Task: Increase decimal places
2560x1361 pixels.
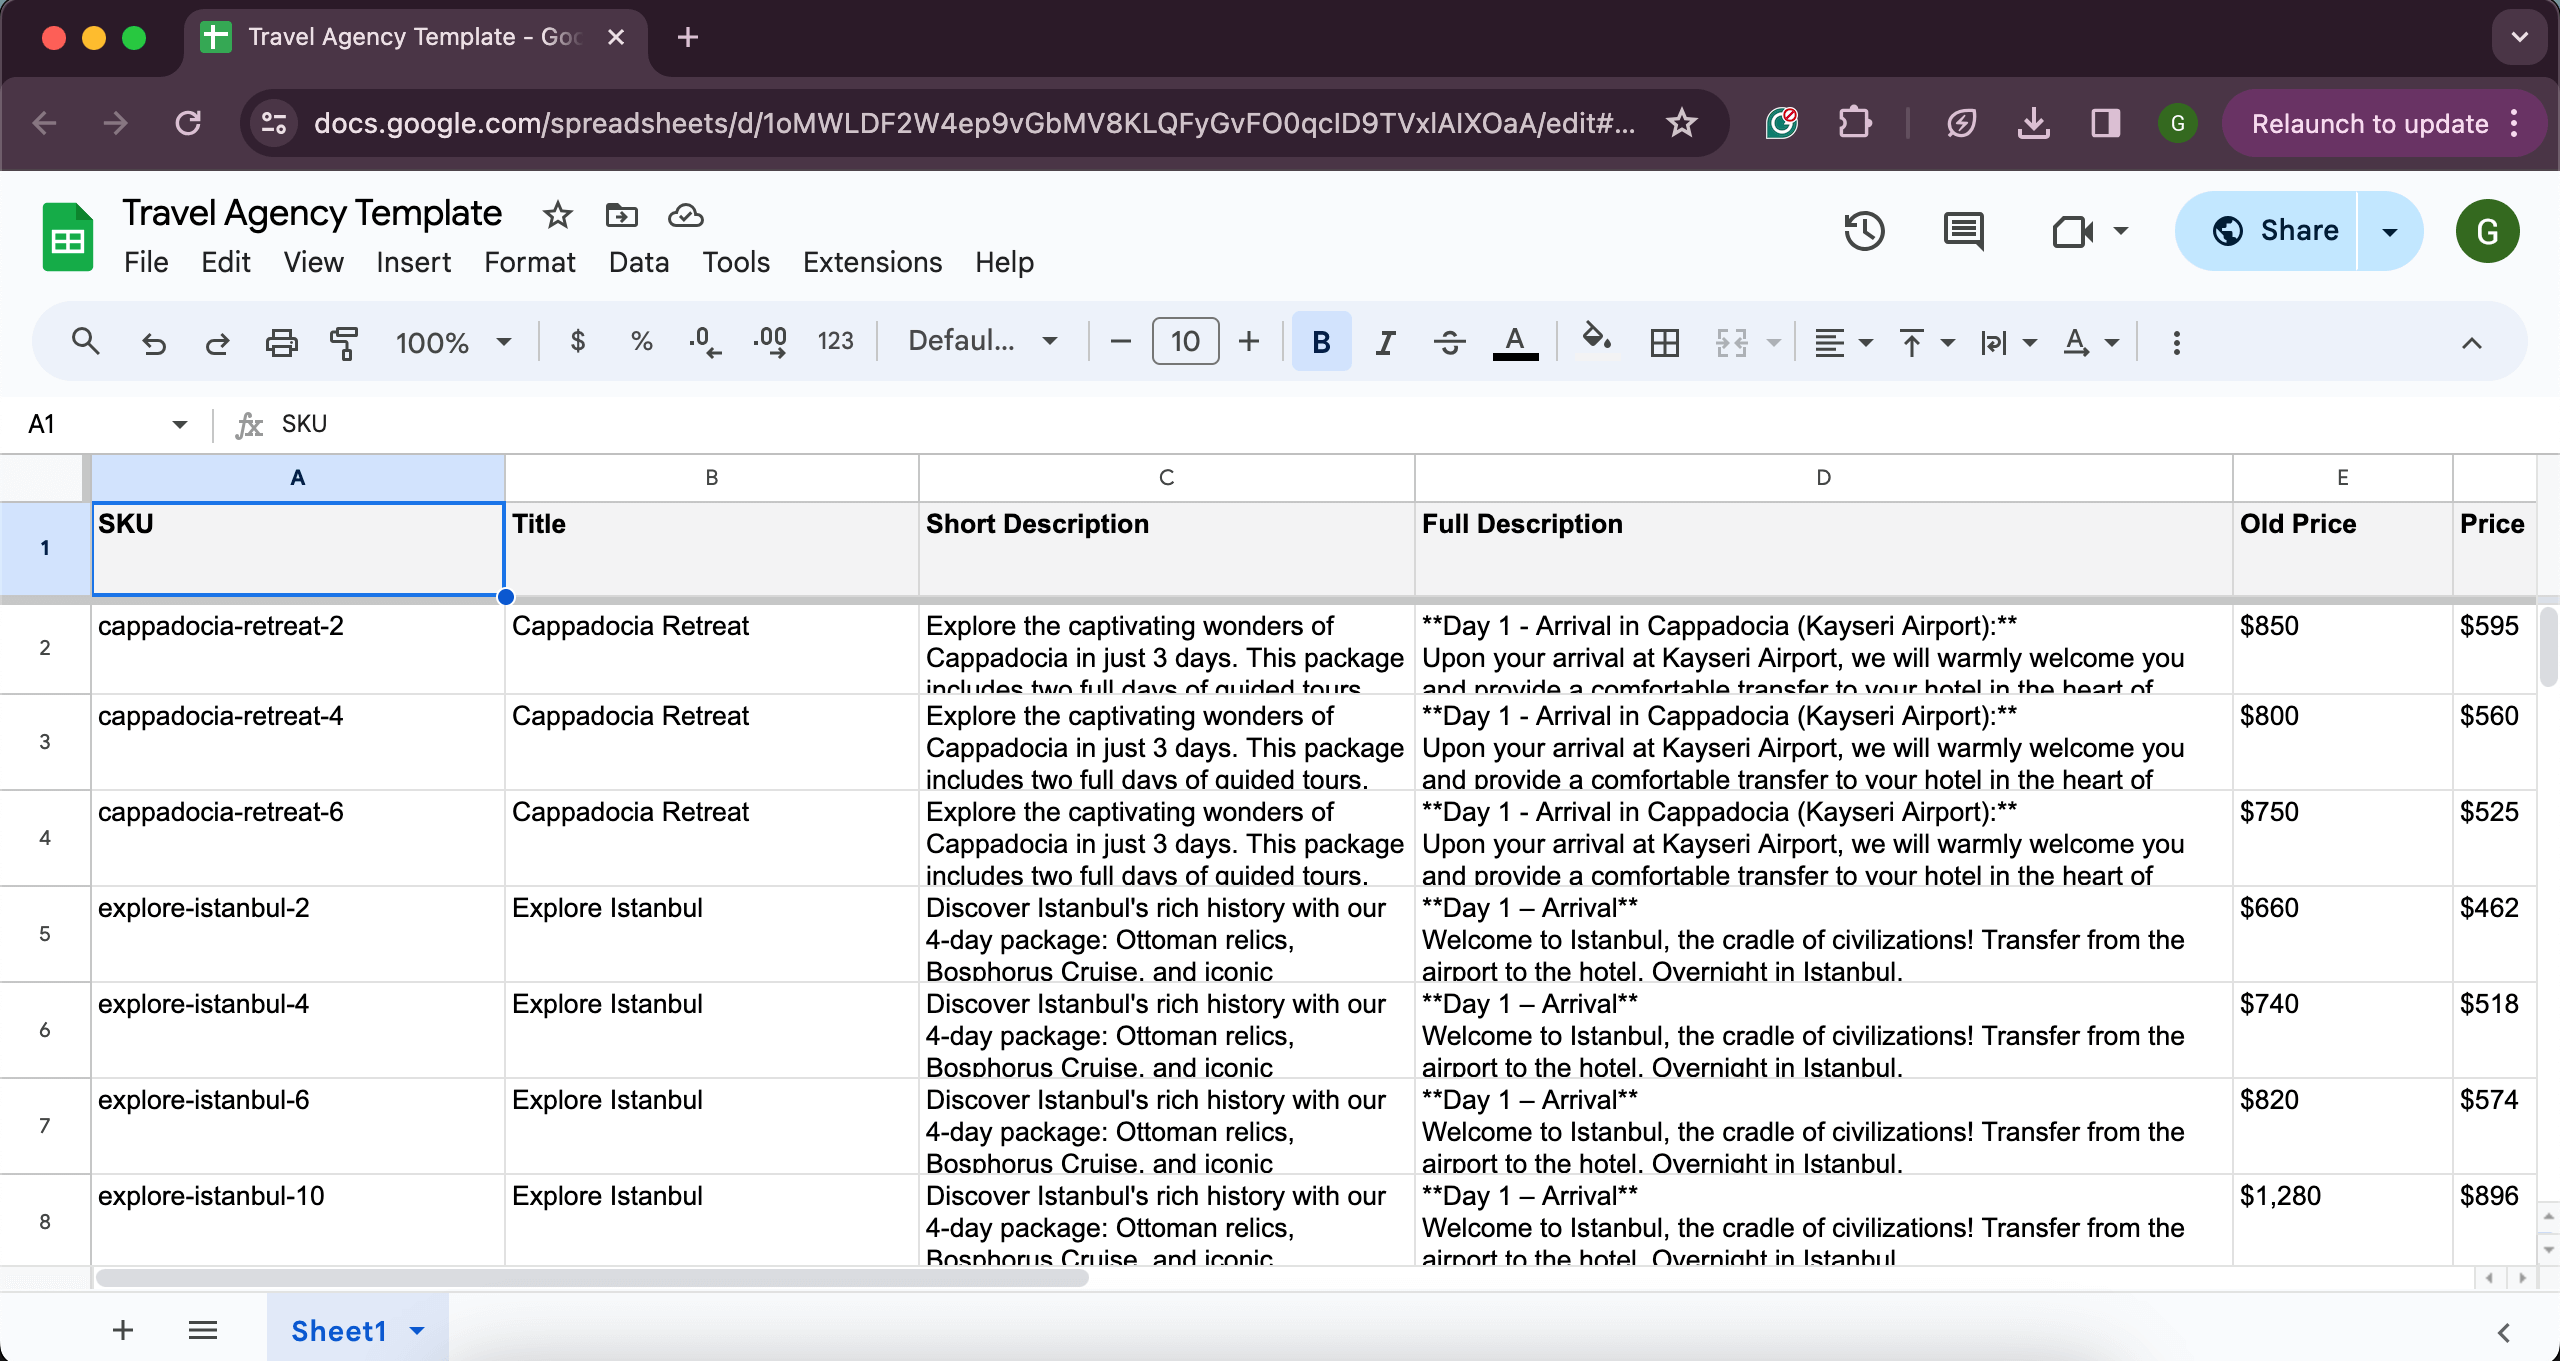Action: [x=770, y=342]
